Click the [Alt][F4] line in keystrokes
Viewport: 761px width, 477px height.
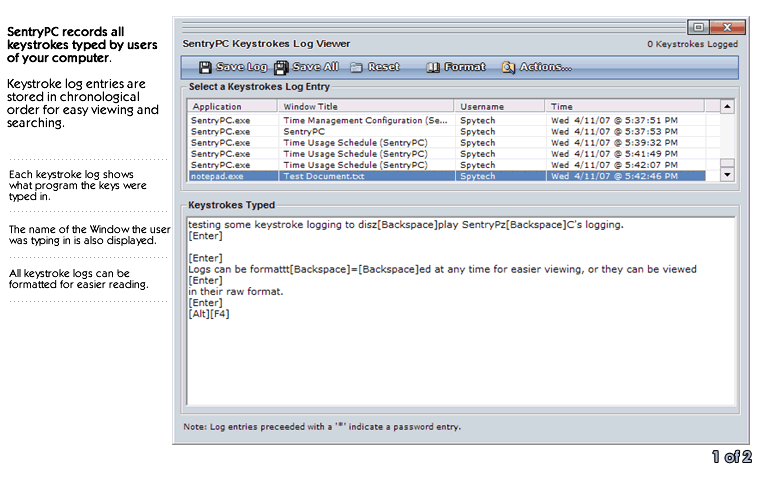coord(209,314)
